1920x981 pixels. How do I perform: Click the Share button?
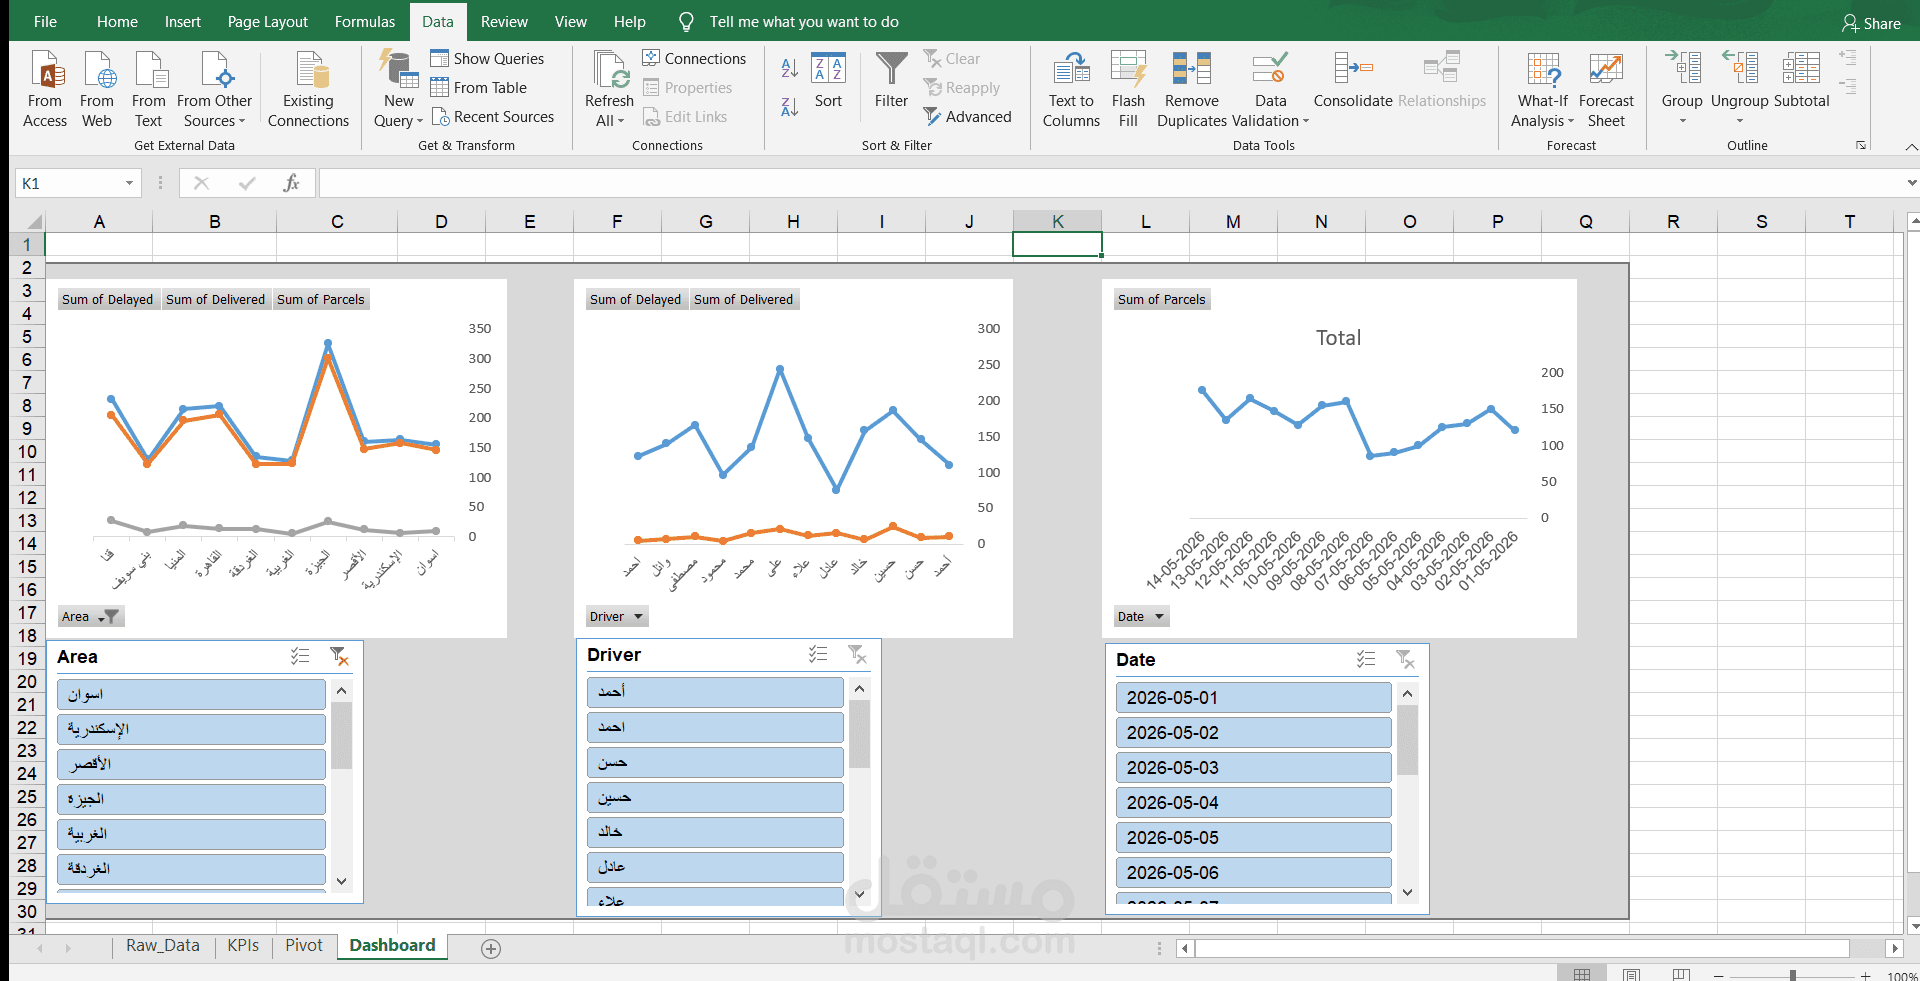coord(1871,23)
